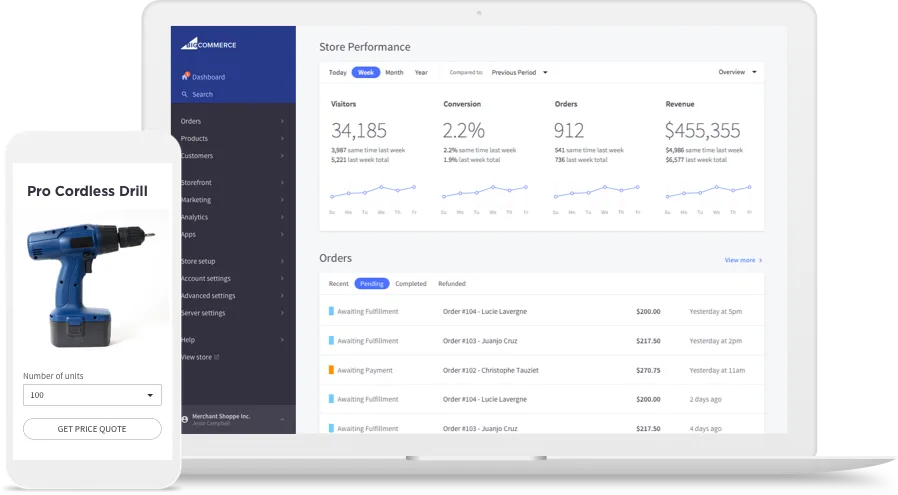Switch to Refunded orders tab

coord(452,284)
